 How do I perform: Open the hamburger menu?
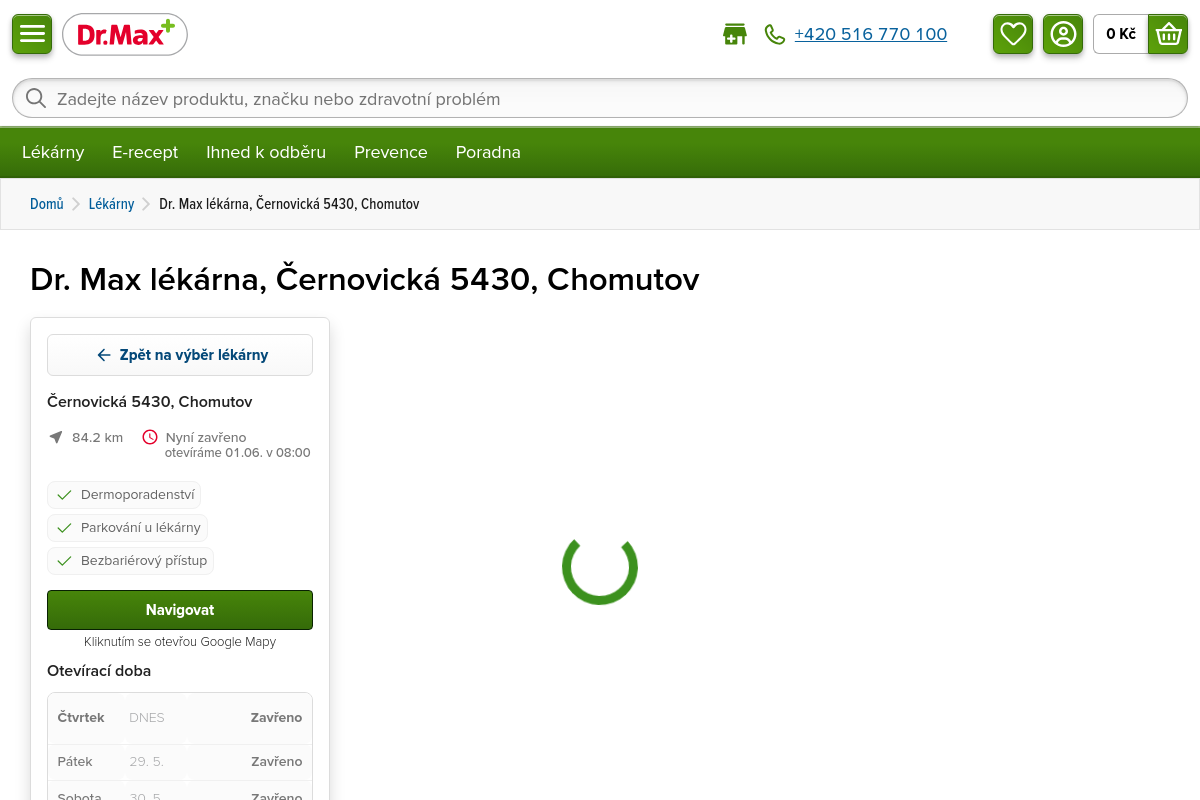pyautogui.click(x=32, y=34)
